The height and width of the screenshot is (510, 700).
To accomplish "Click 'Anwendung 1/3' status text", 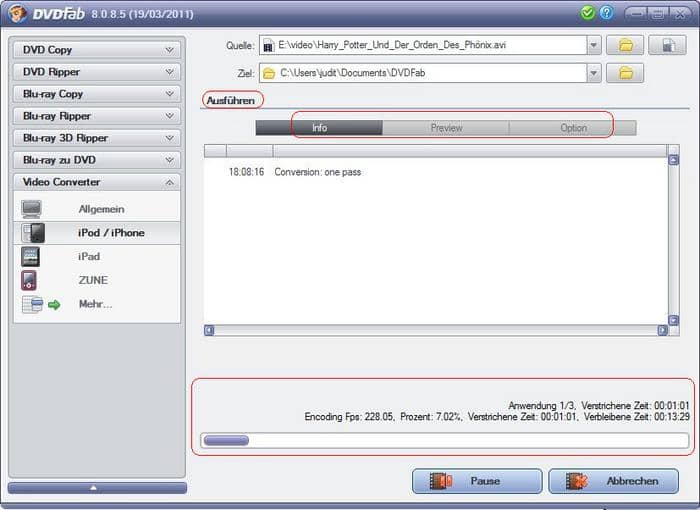I will (x=542, y=406).
